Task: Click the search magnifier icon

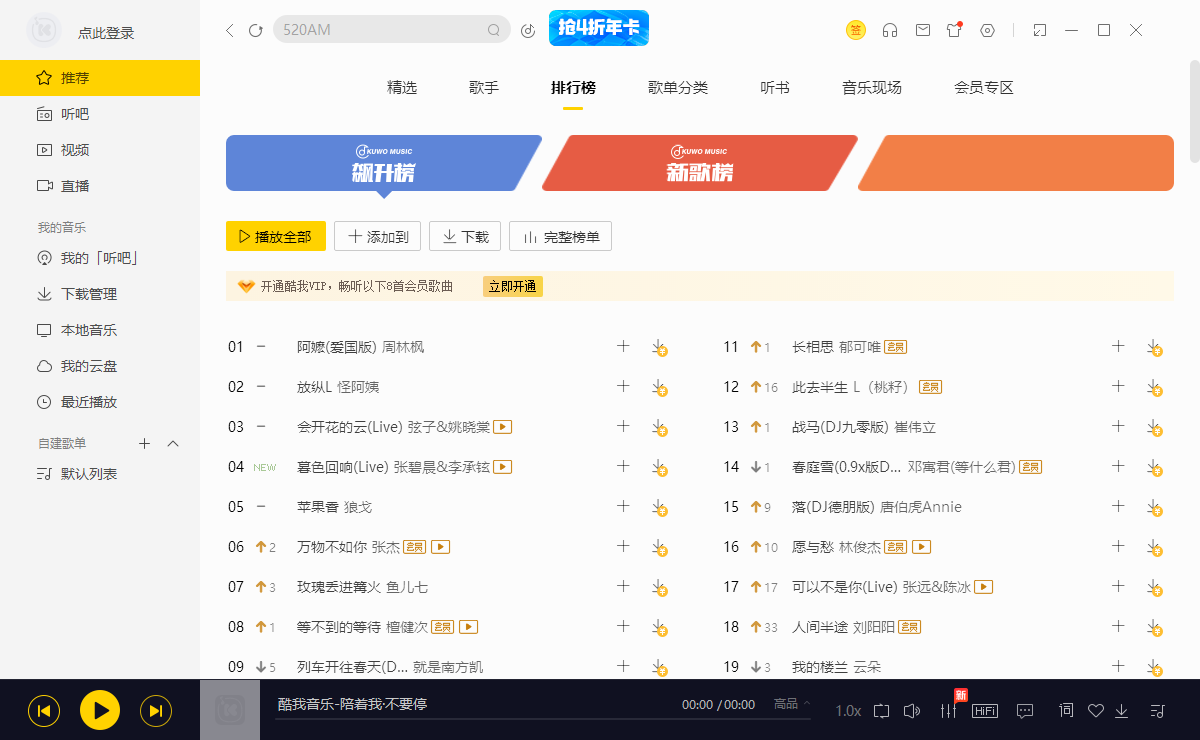Action: click(x=493, y=30)
